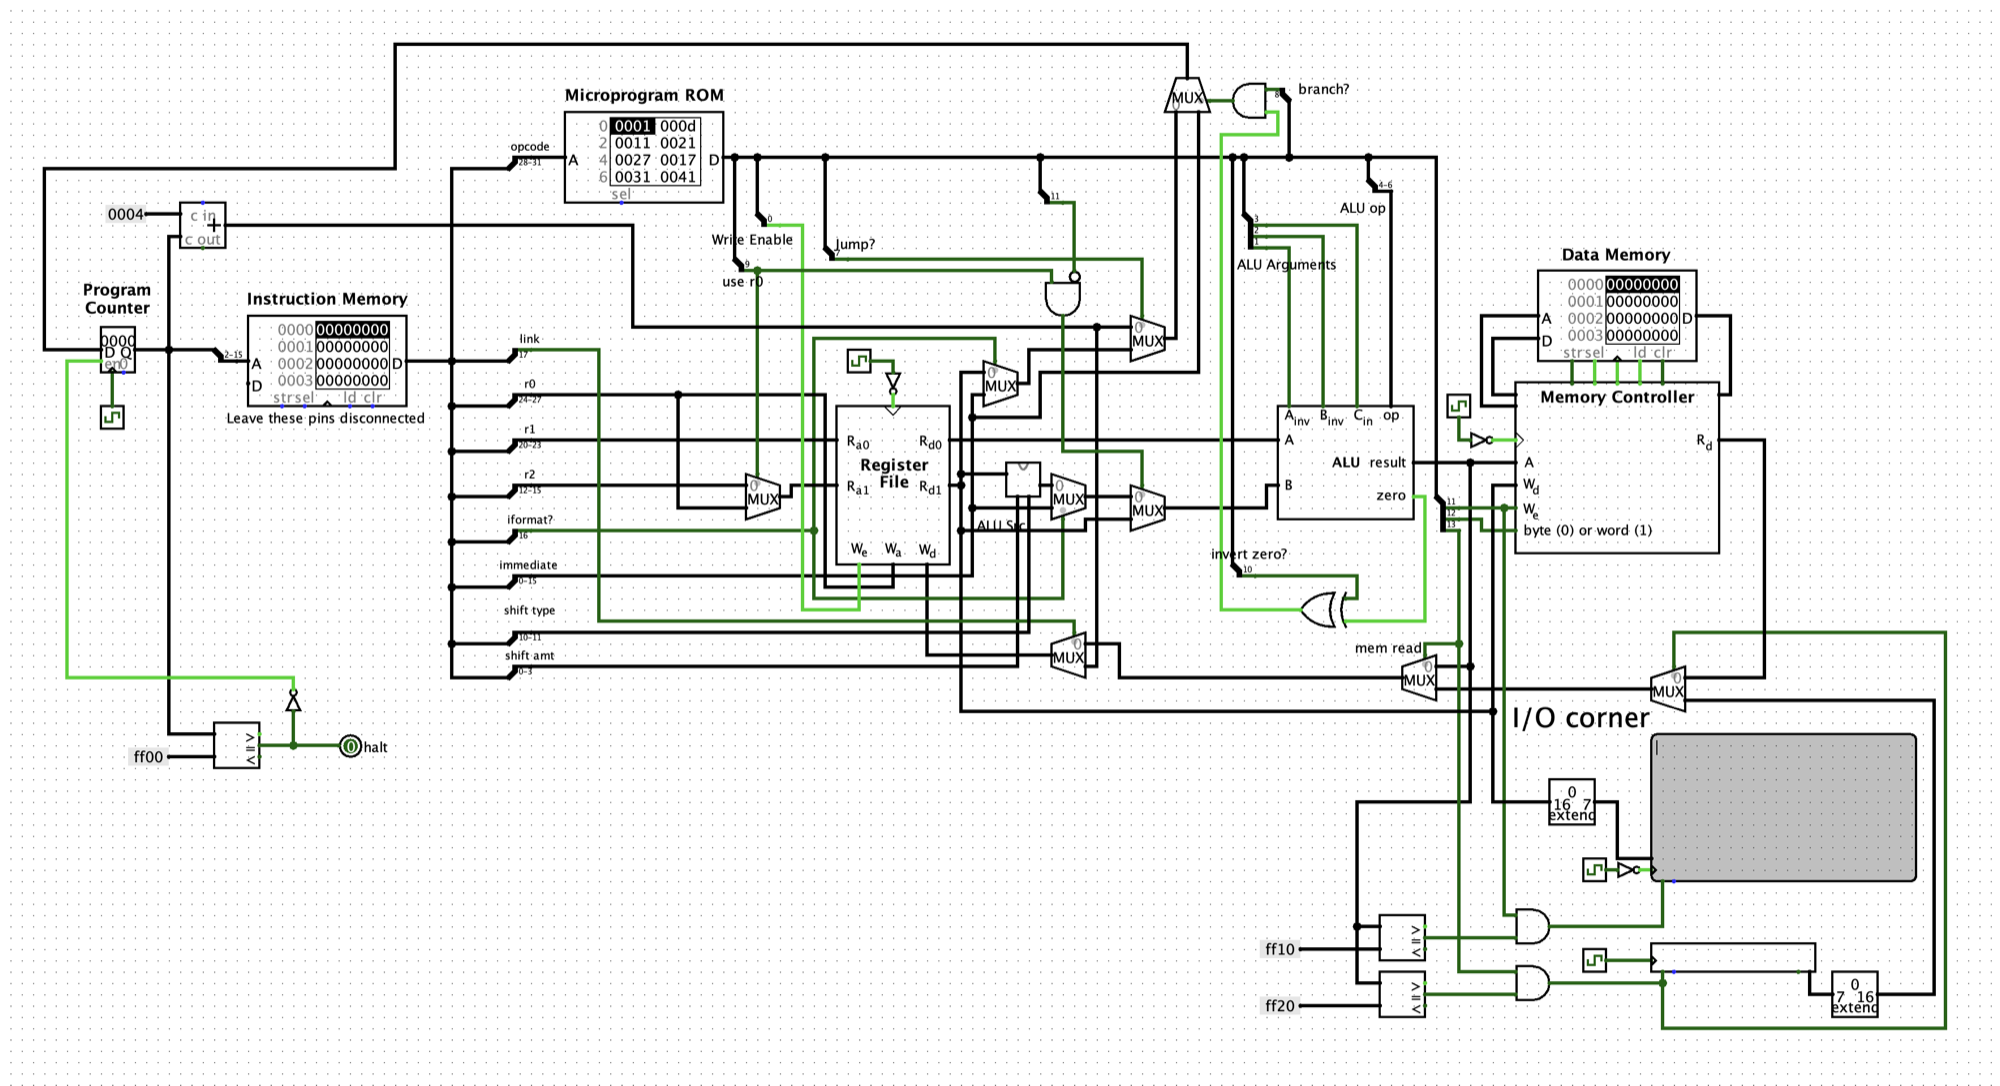
Task: Select the comparator connected to ff10
Action: [1402, 938]
